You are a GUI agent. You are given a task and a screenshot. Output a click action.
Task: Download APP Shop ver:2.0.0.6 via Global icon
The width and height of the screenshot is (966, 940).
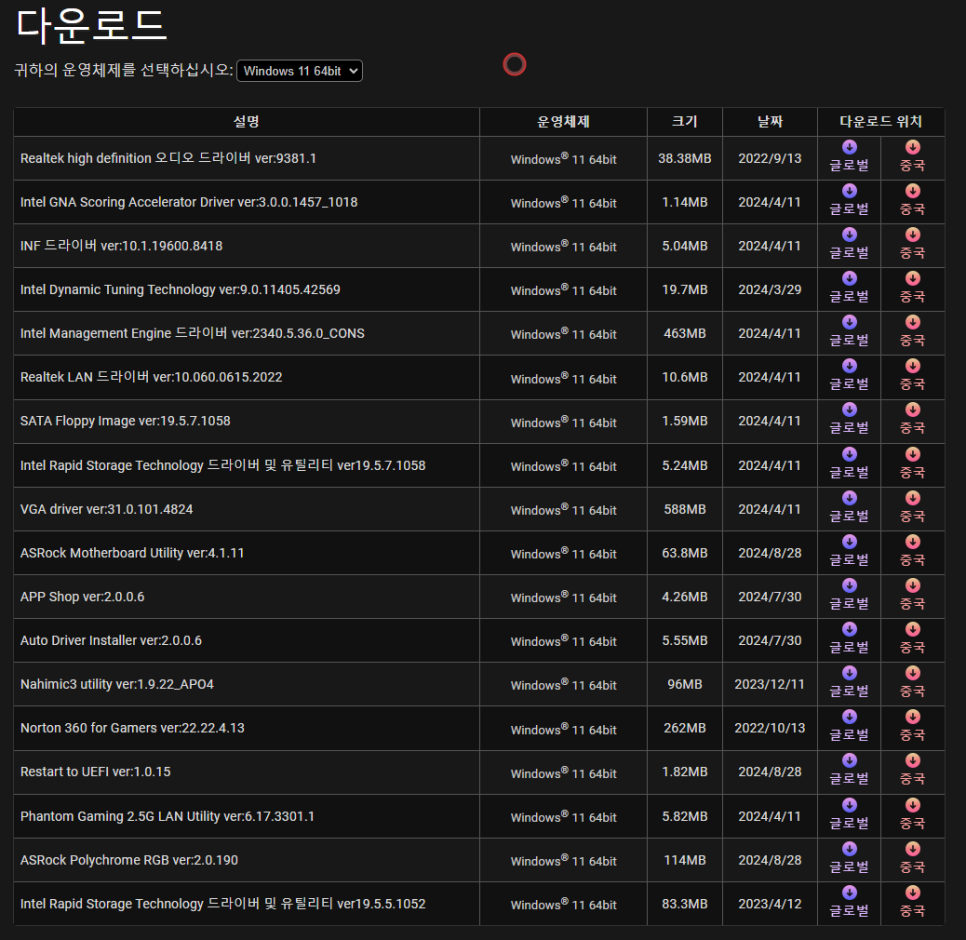click(850, 585)
